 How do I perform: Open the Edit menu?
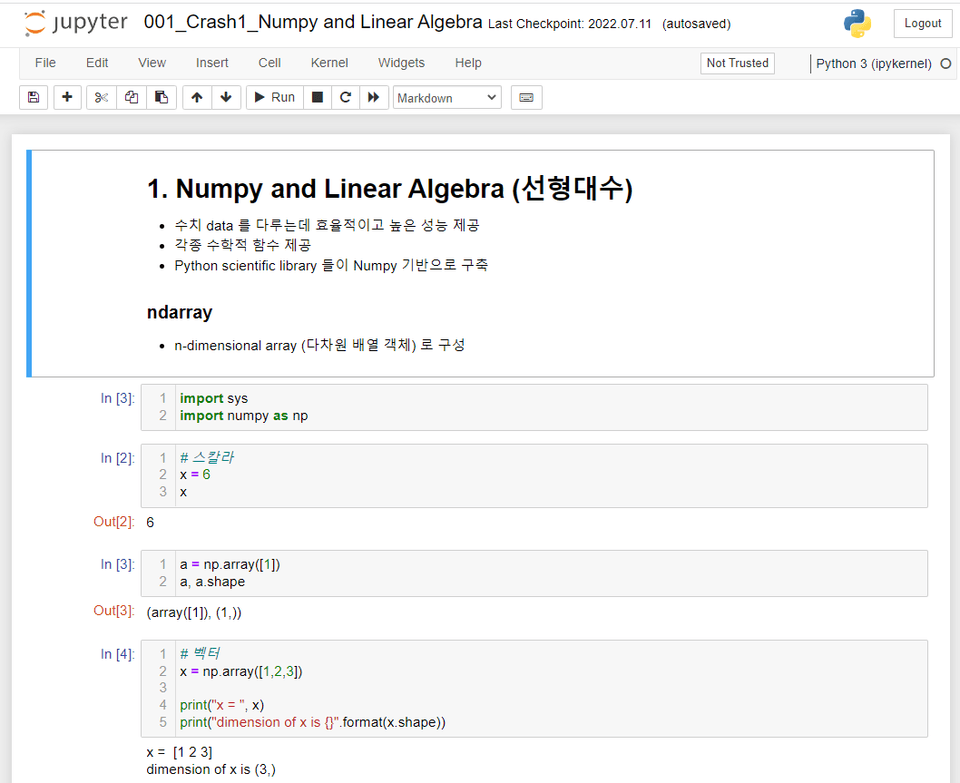coord(97,63)
